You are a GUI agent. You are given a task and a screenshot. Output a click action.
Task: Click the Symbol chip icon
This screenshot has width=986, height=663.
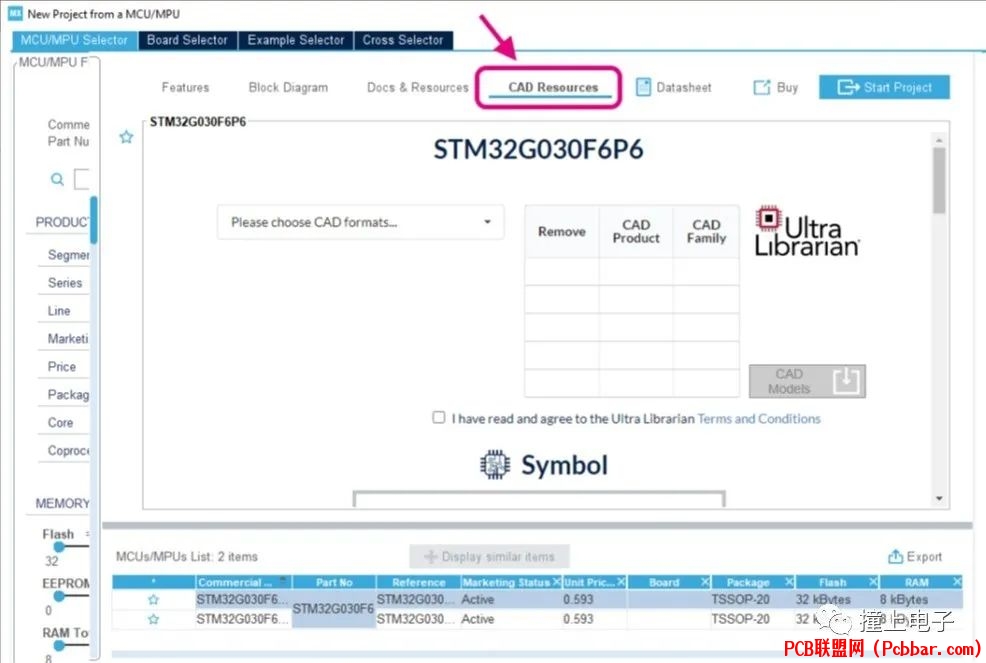click(495, 465)
